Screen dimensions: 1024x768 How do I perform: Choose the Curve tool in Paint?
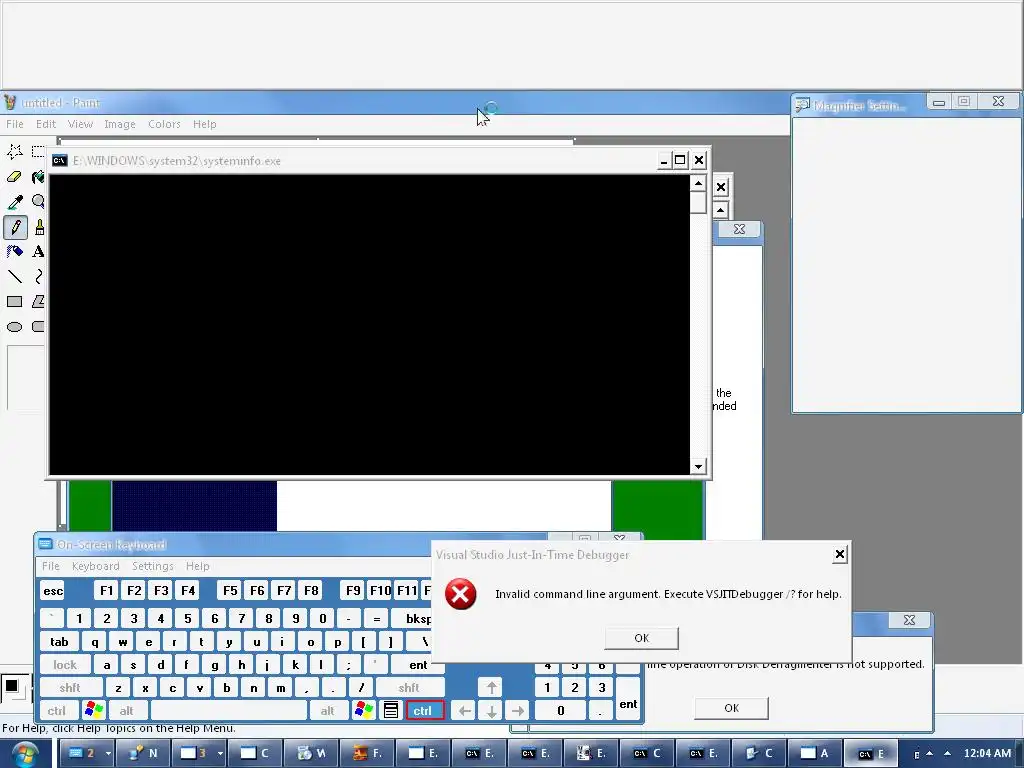(38, 277)
